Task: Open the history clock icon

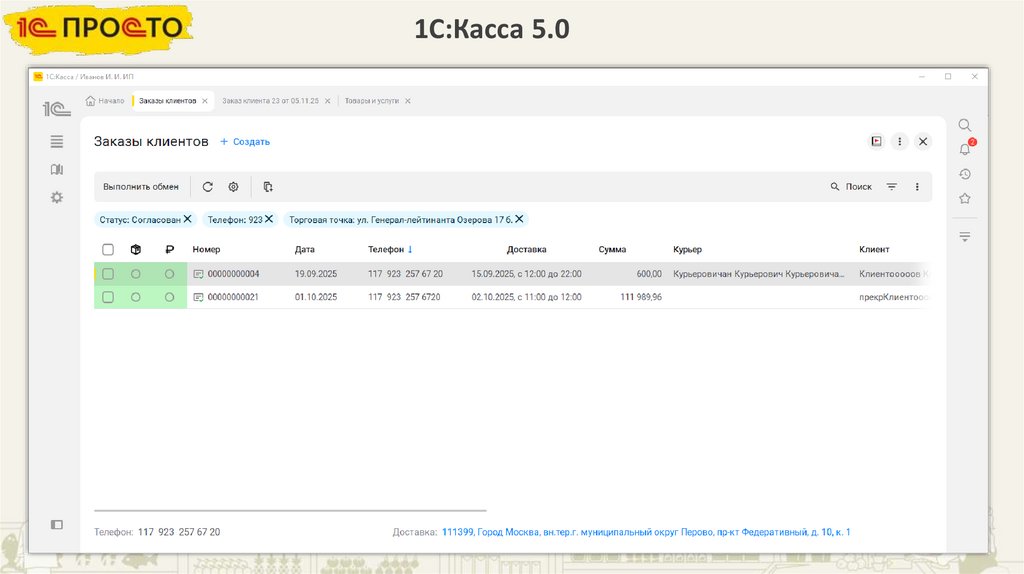Action: click(965, 174)
